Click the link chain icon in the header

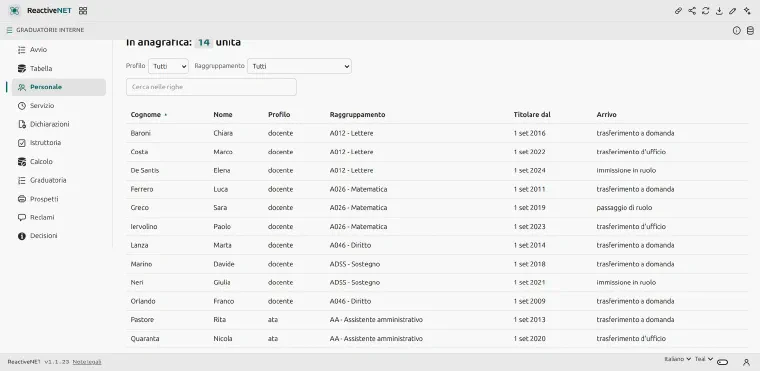point(679,11)
